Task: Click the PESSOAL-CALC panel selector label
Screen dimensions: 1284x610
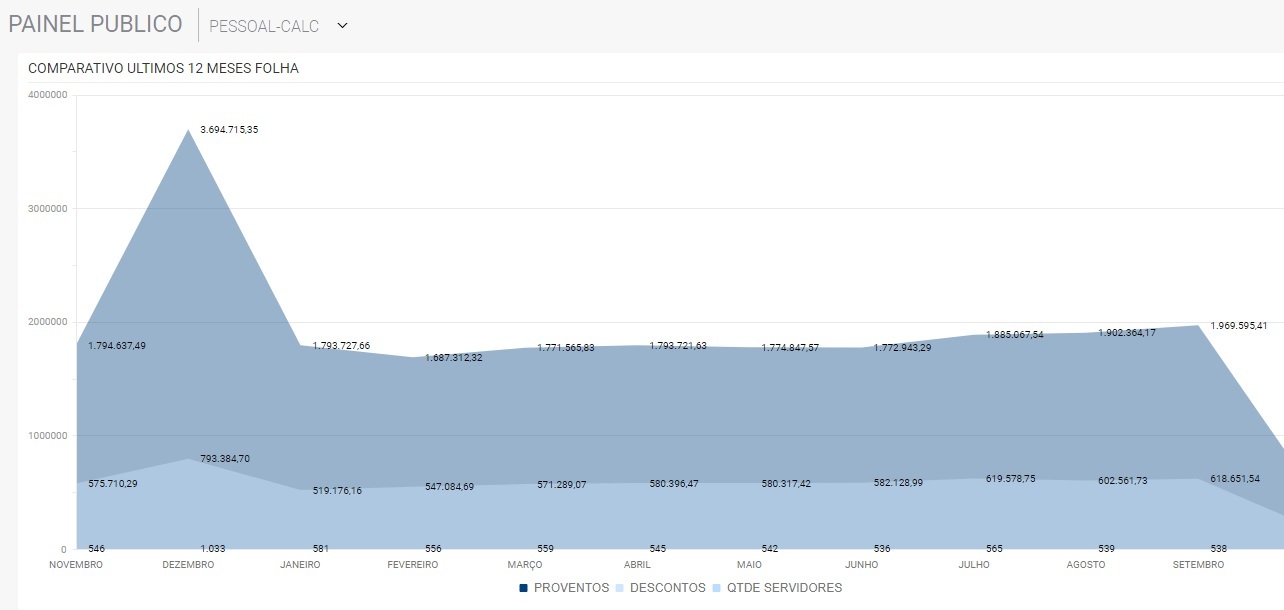Action: click(x=264, y=26)
